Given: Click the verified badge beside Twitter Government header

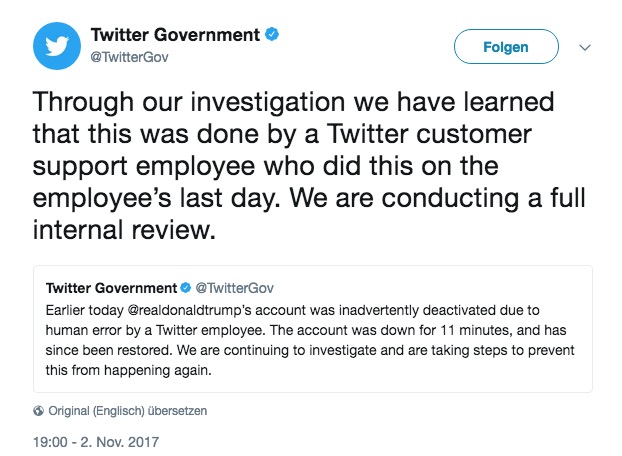Looking at the screenshot, I should click(272, 34).
